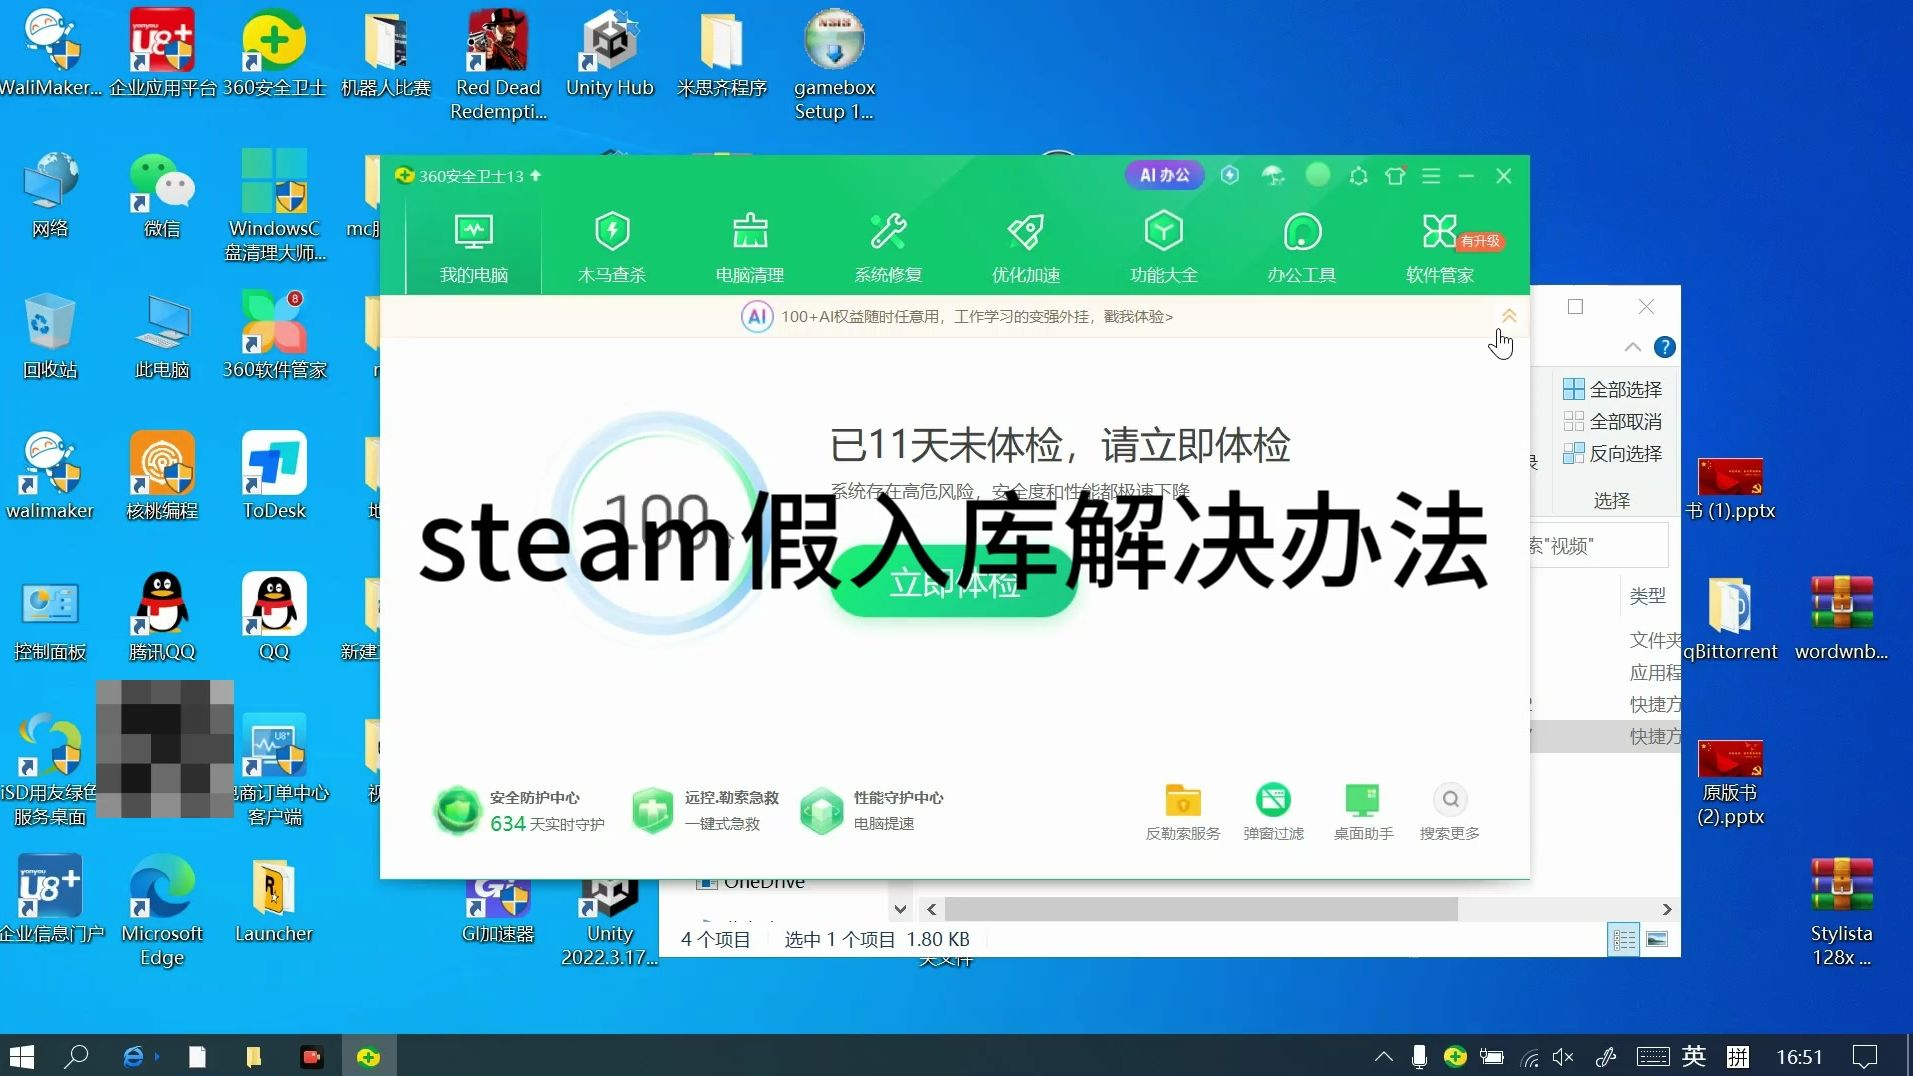Click the Explorer horizontal scrollbar thumb
The height and width of the screenshot is (1076, 1913).
coord(1200,909)
